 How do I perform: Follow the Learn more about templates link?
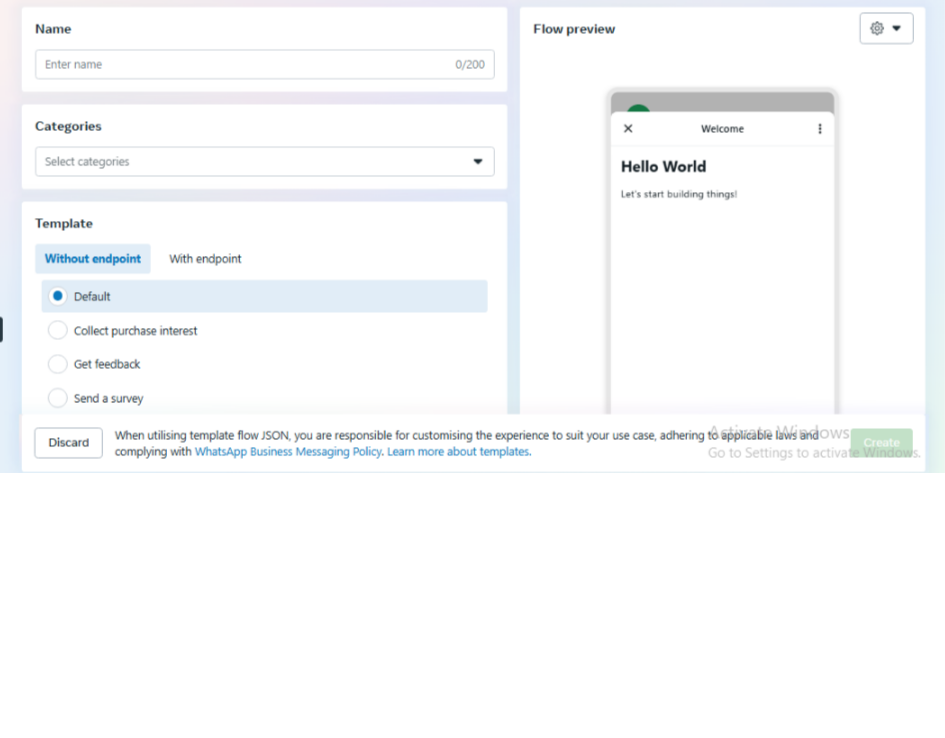(x=459, y=452)
